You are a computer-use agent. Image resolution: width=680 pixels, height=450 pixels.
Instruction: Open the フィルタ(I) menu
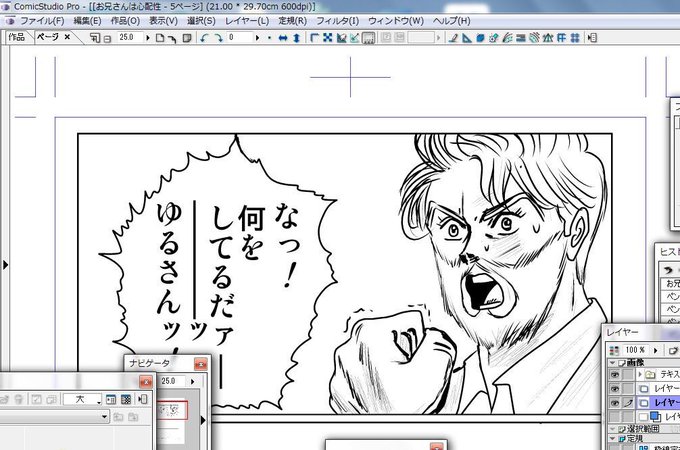[338, 21]
